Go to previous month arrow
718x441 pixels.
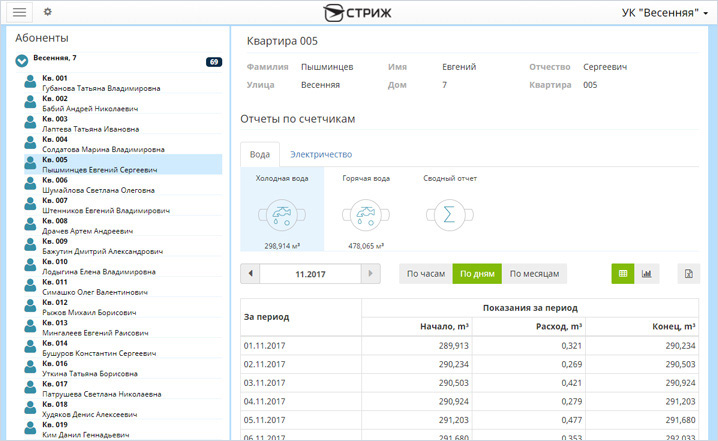(250, 274)
